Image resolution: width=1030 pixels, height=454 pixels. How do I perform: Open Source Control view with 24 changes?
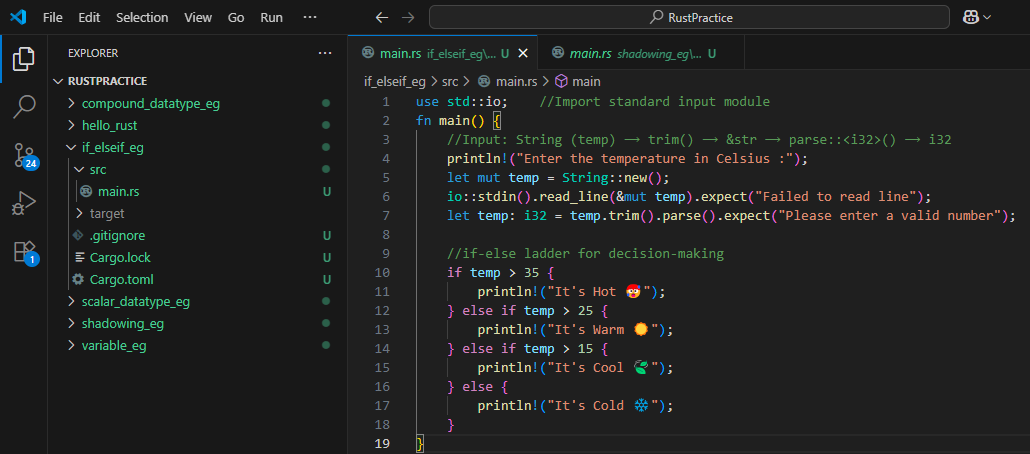tap(24, 155)
